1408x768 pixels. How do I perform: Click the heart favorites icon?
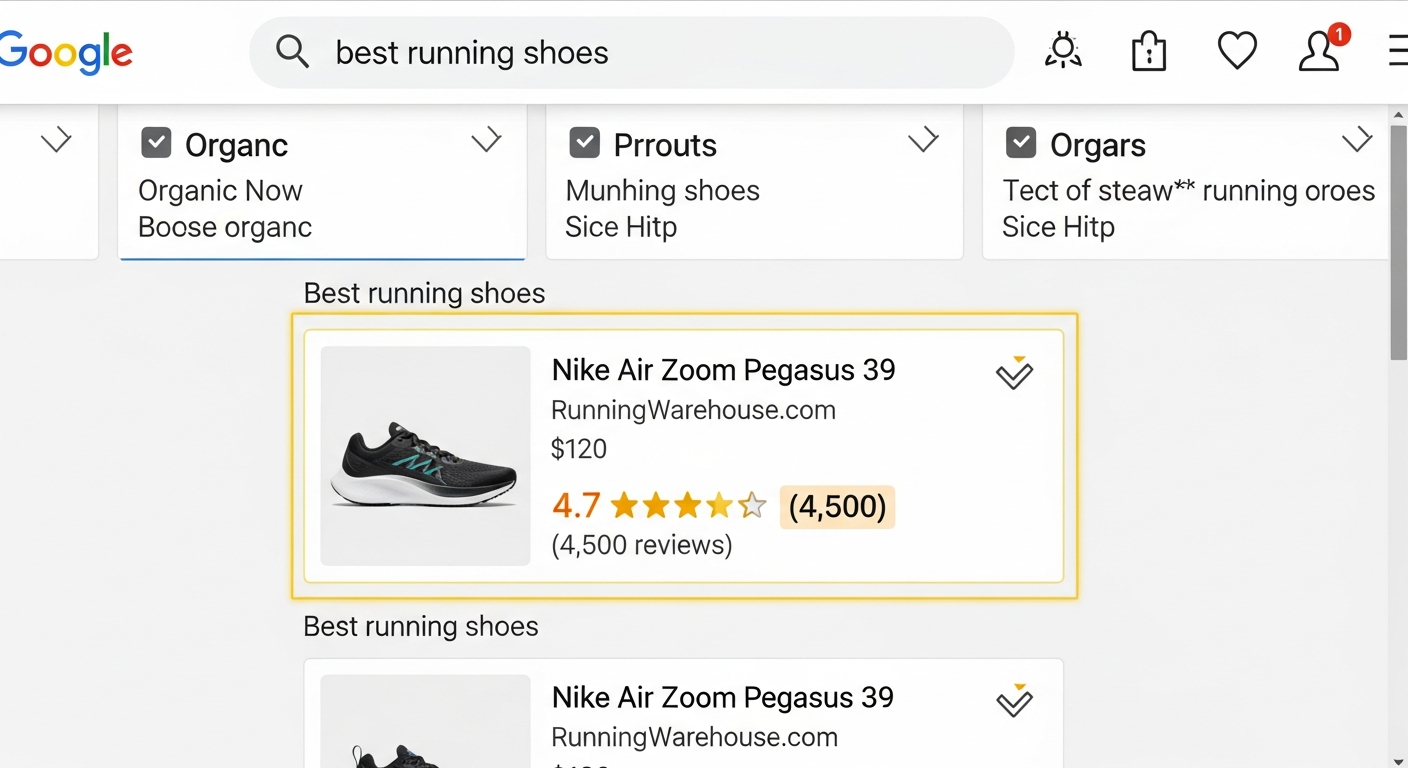coord(1236,49)
